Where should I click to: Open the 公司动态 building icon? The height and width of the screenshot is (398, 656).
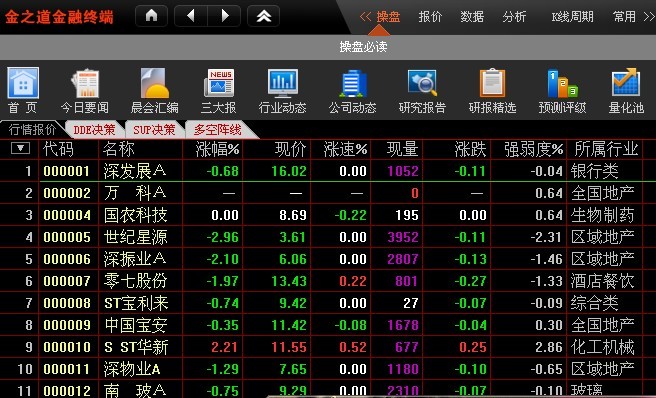(x=353, y=83)
